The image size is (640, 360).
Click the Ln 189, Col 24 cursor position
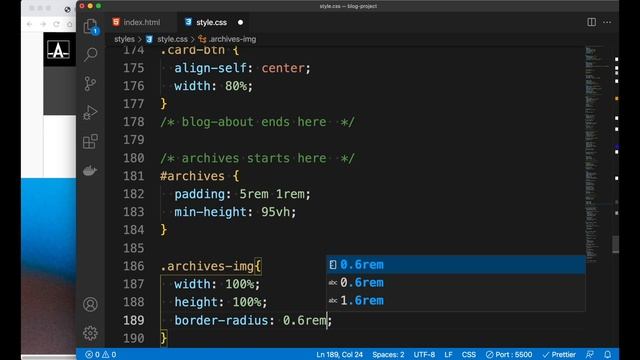(340, 354)
